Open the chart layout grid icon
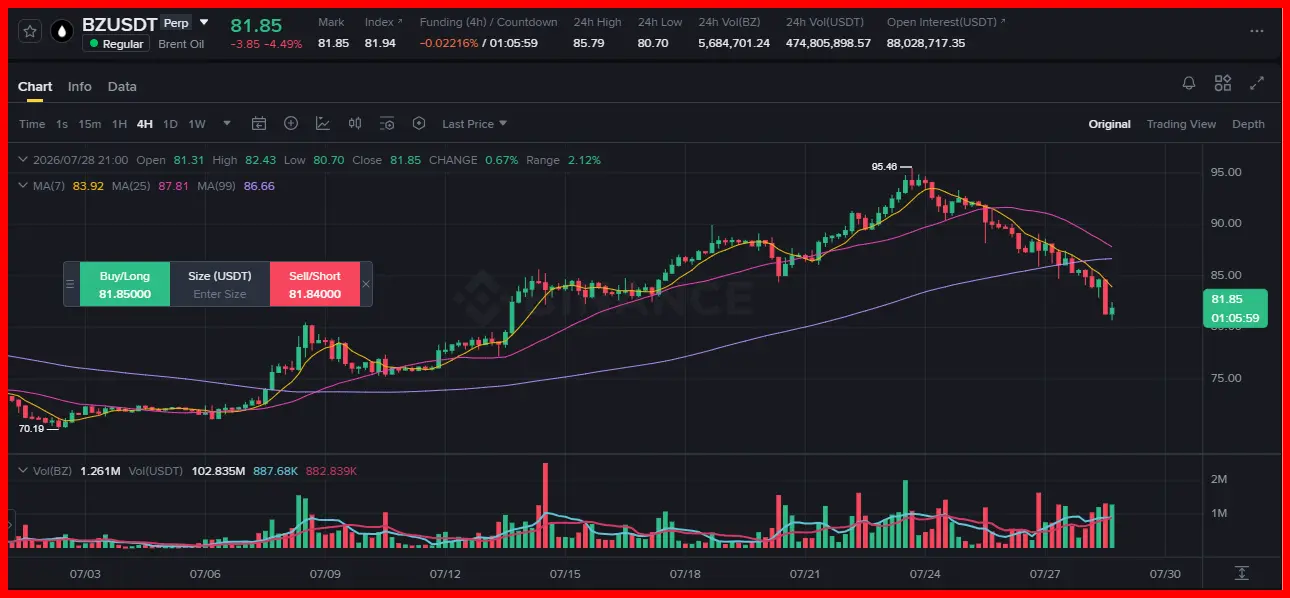The width and height of the screenshot is (1290, 598). coord(1223,83)
